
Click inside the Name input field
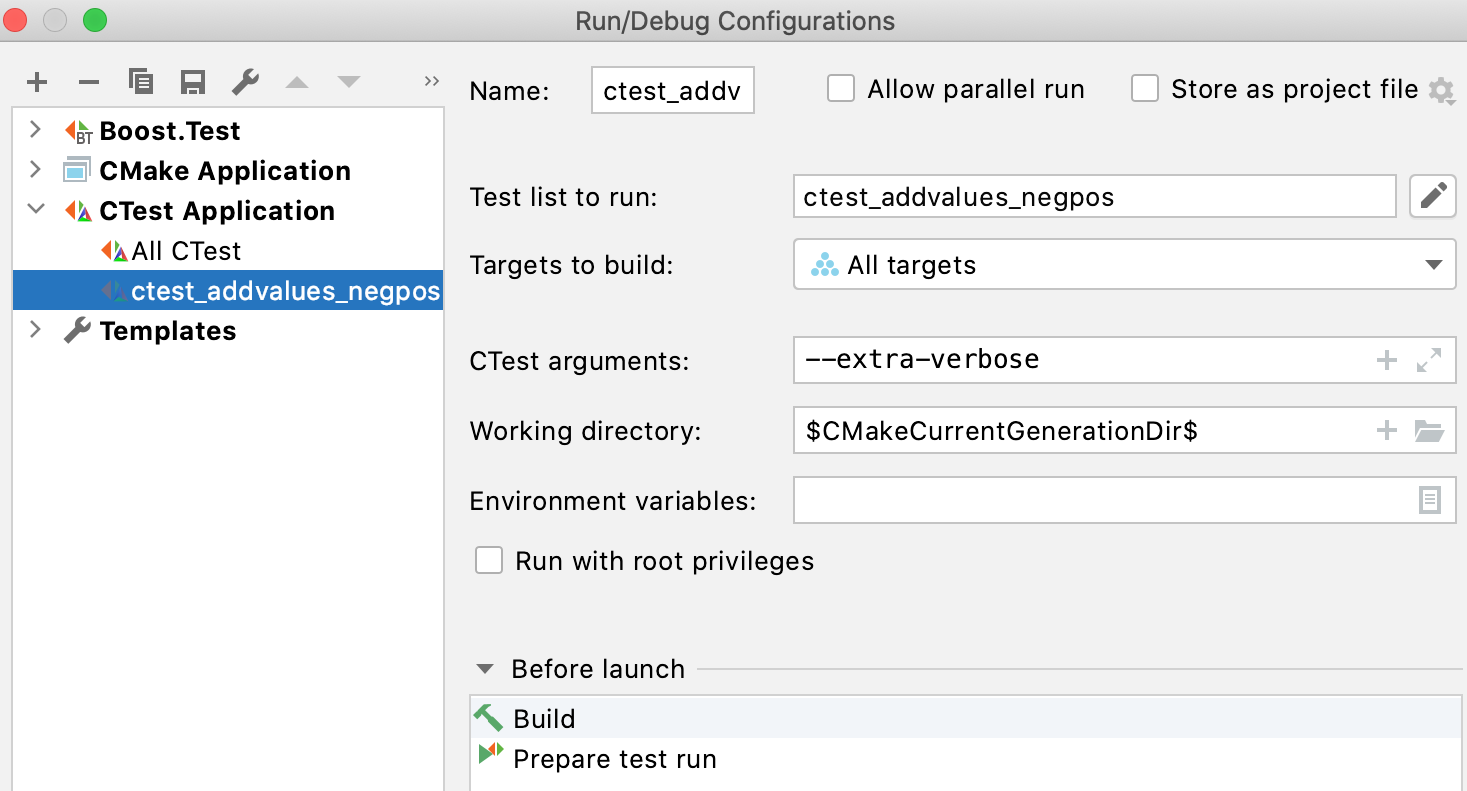672,89
